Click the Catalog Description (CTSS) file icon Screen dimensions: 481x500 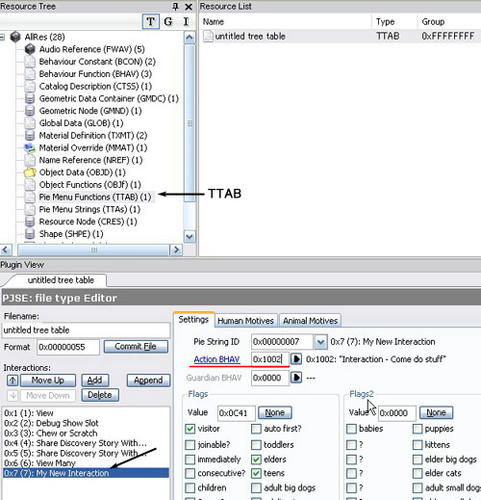(30, 86)
